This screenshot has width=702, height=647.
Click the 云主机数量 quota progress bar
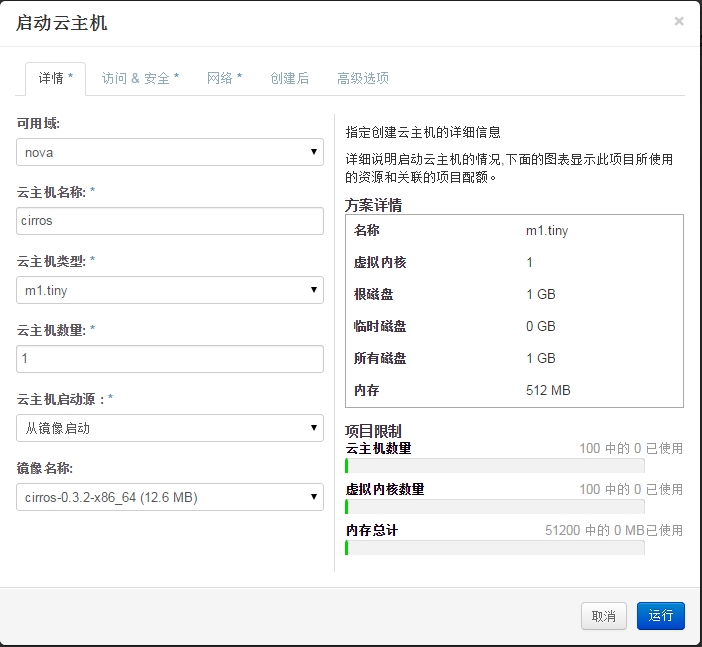click(495, 466)
